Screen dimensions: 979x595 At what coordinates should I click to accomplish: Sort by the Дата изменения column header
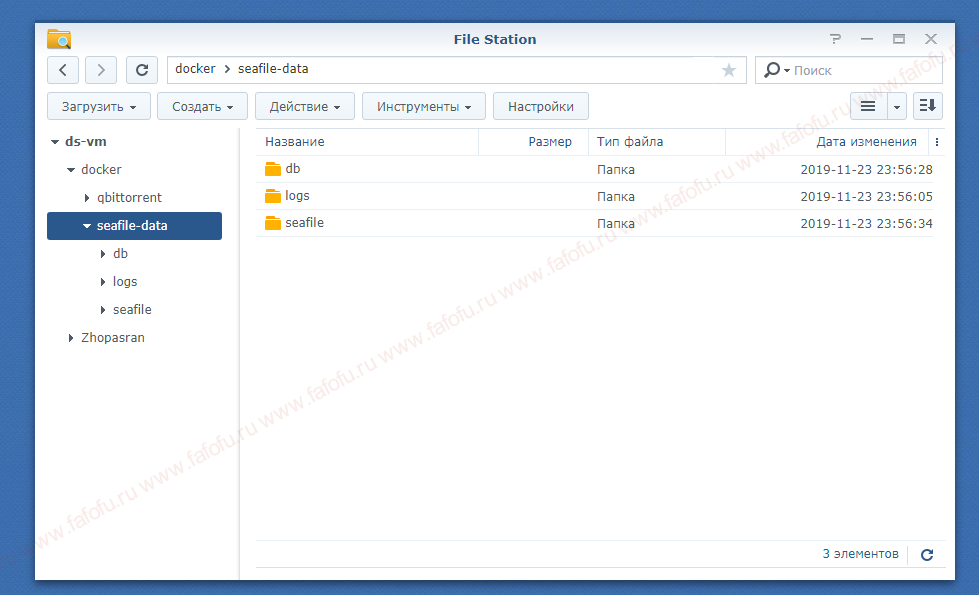pyautogui.click(x=827, y=142)
